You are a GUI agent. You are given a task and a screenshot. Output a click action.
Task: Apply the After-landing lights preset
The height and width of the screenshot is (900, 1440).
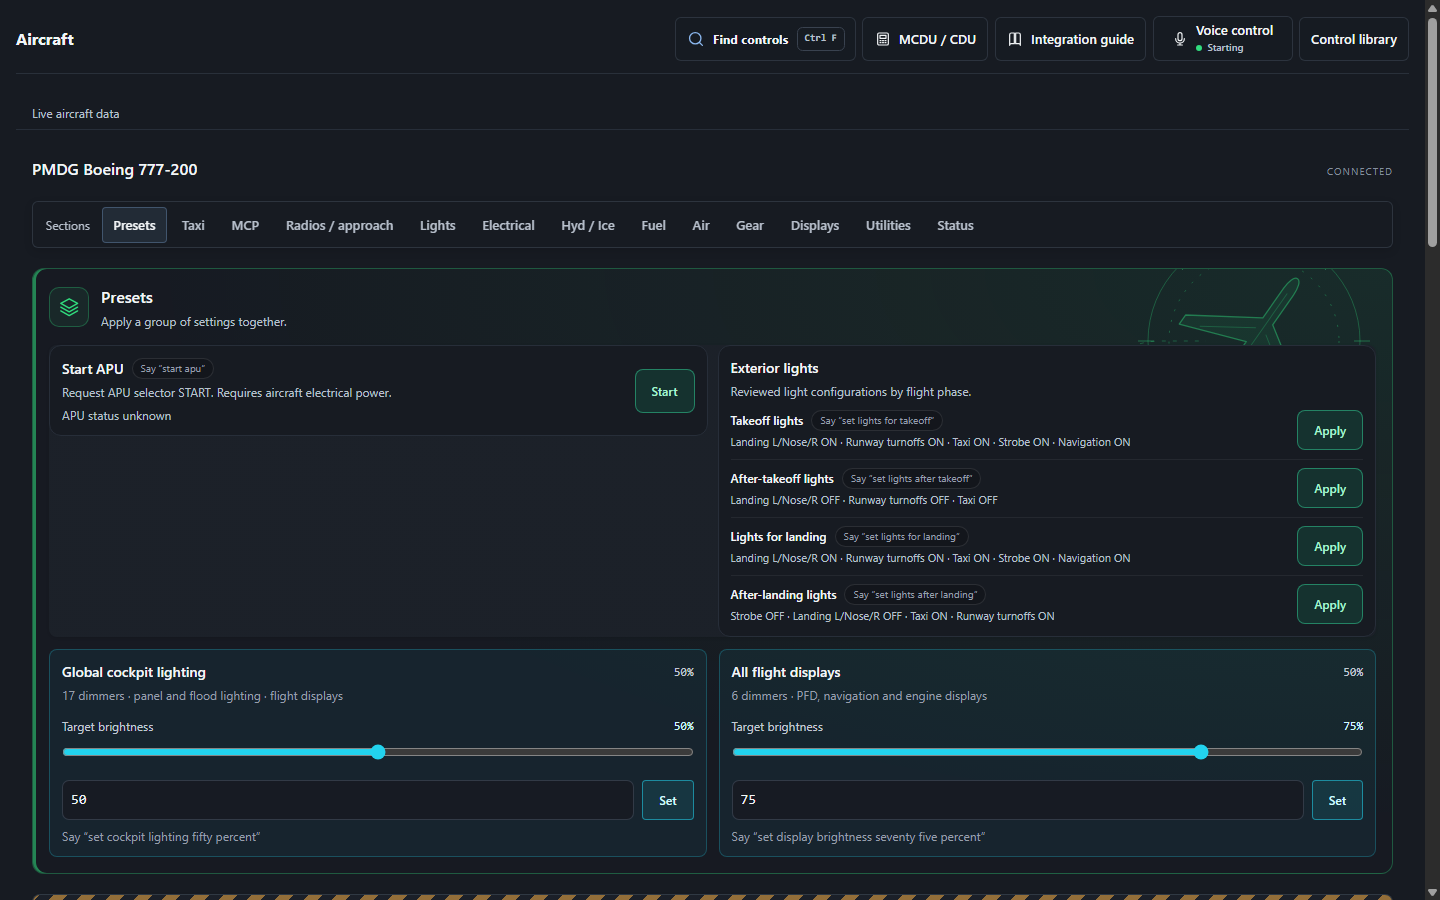coord(1330,604)
